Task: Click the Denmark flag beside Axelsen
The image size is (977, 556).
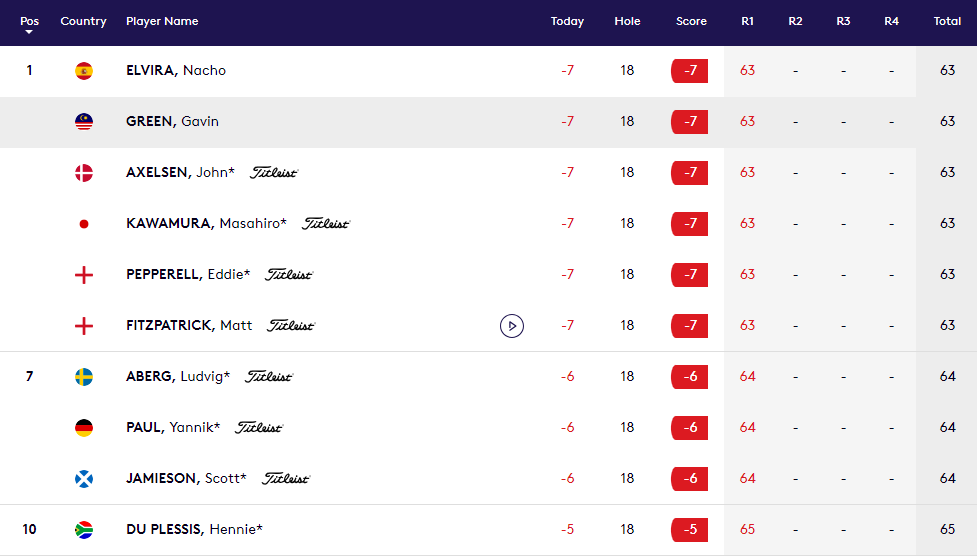Action: tap(84, 173)
